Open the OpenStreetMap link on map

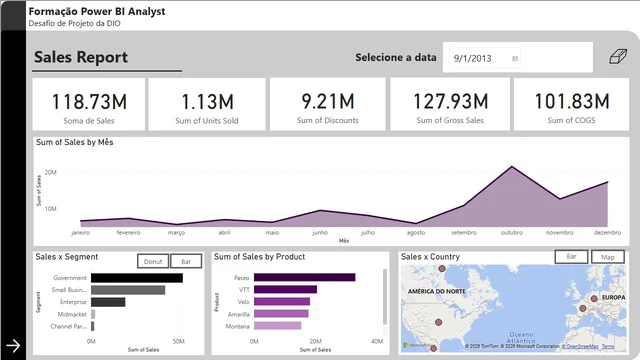tap(580, 347)
